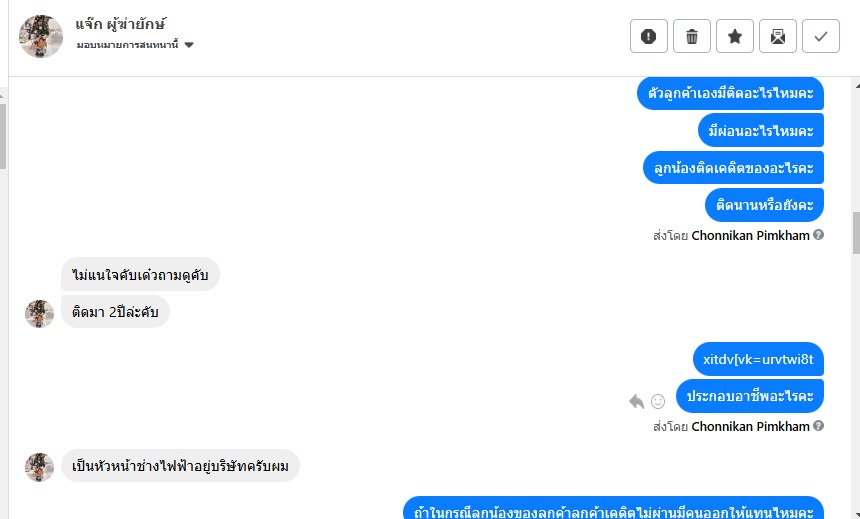The width and height of the screenshot is (860, 519).
Task: Mark conversation as unread envelope icon
Action: tap(778, 36)
